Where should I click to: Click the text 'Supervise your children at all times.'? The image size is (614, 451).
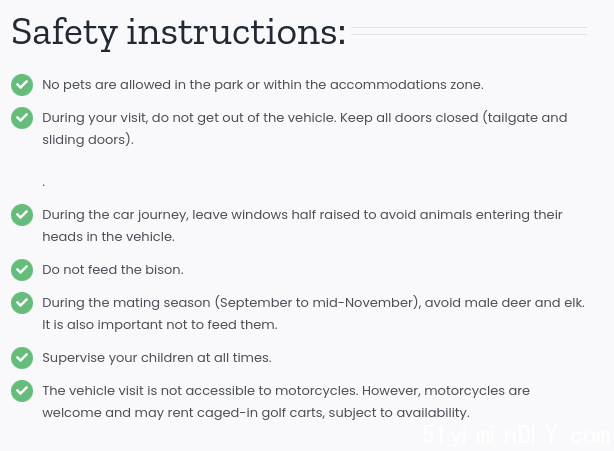[157, 358]
